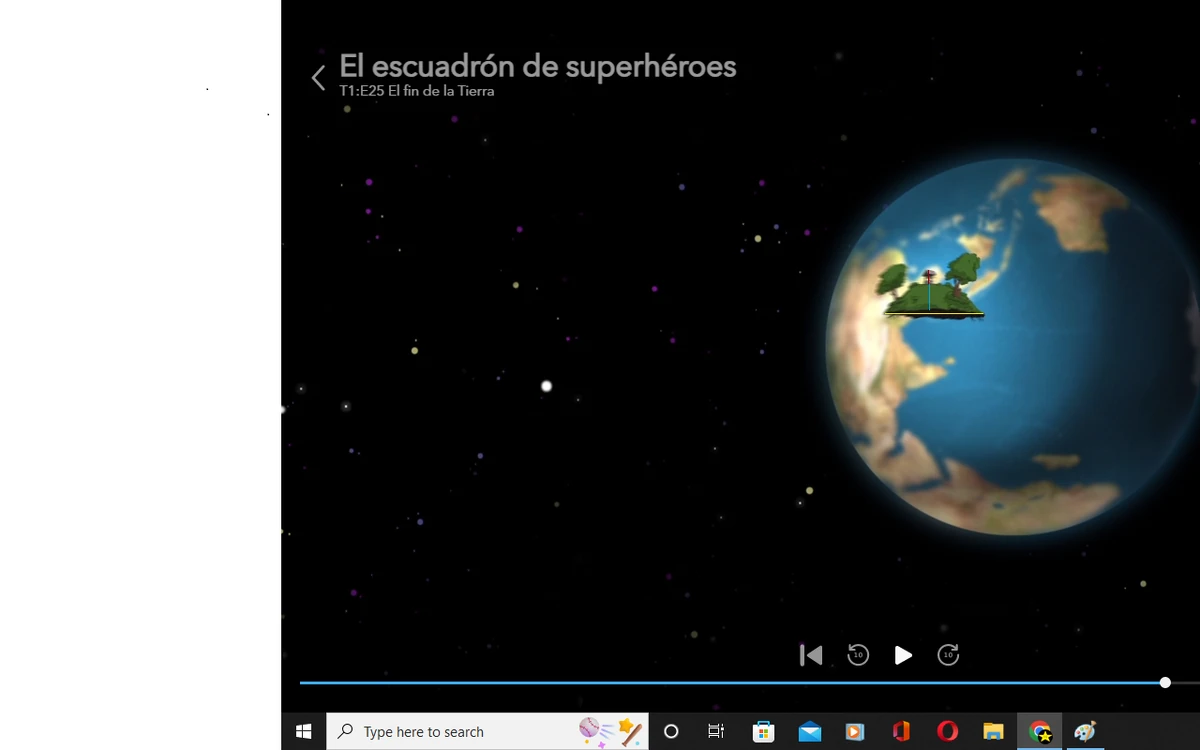Restart episode with skip-to-start button
The width and height of the screenshot is (1200, 750).
(x=811, y=655)
